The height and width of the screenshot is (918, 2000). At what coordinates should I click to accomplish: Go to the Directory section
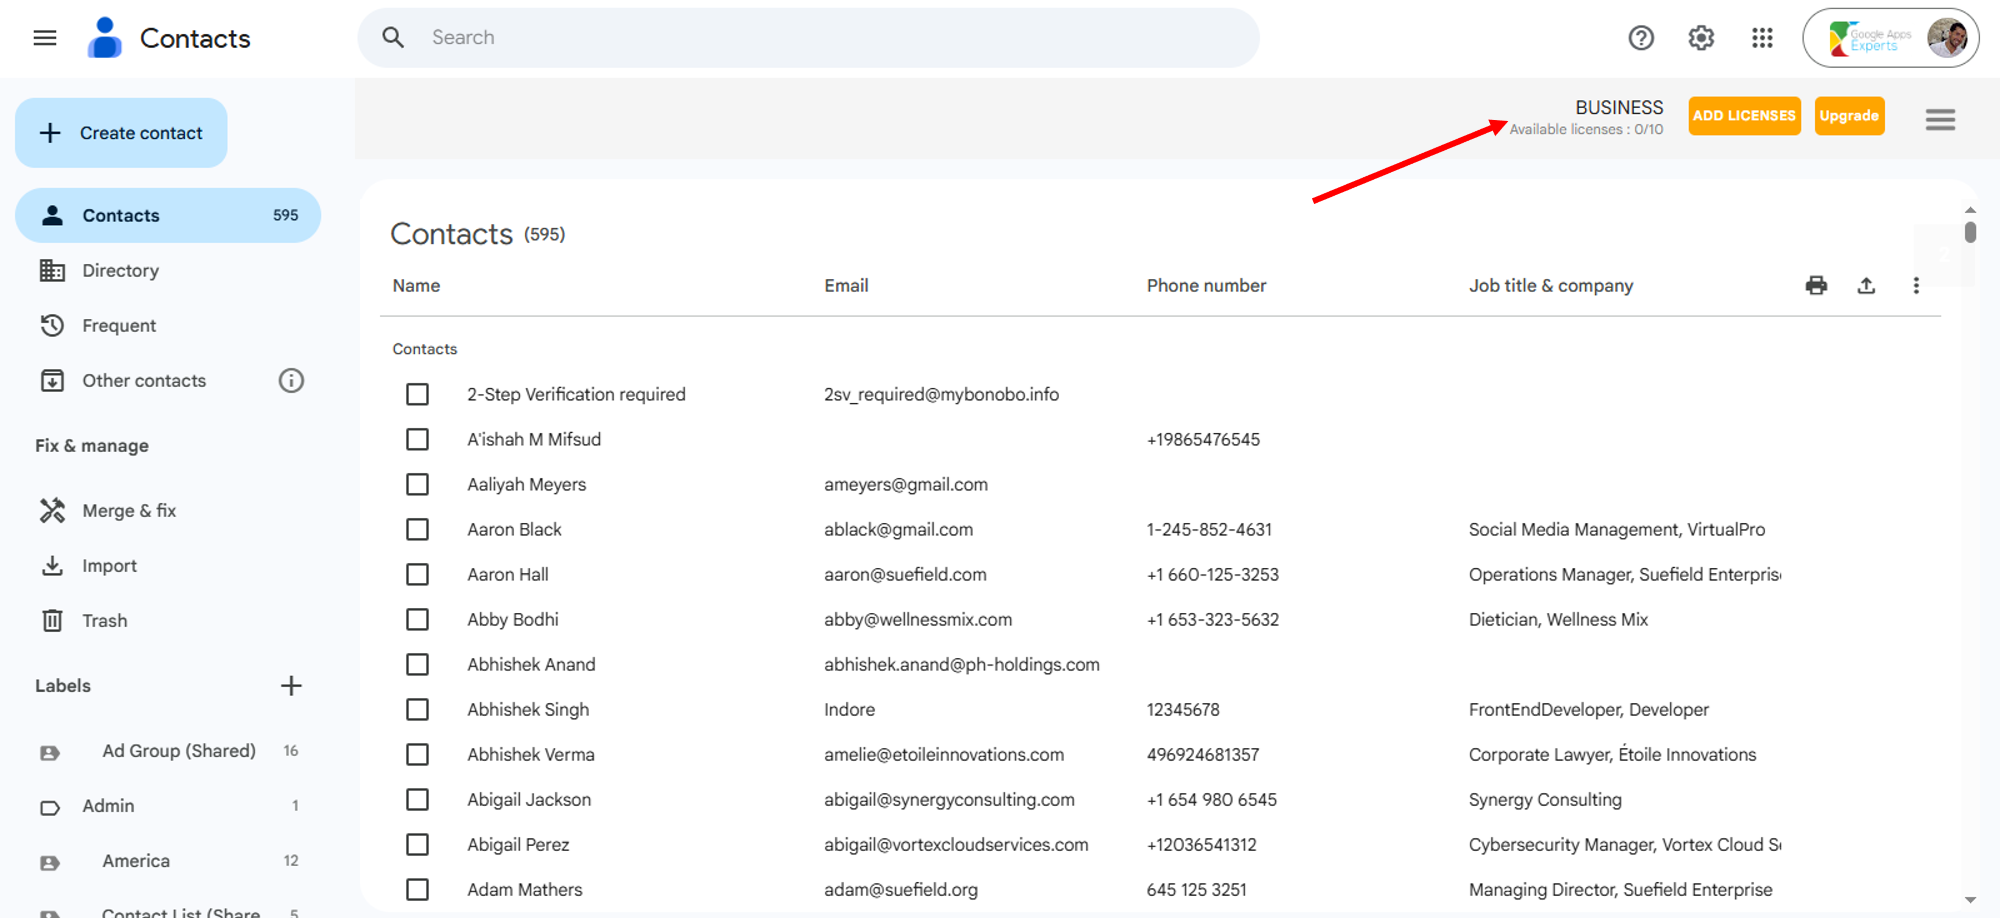click(x=120, y=271)
